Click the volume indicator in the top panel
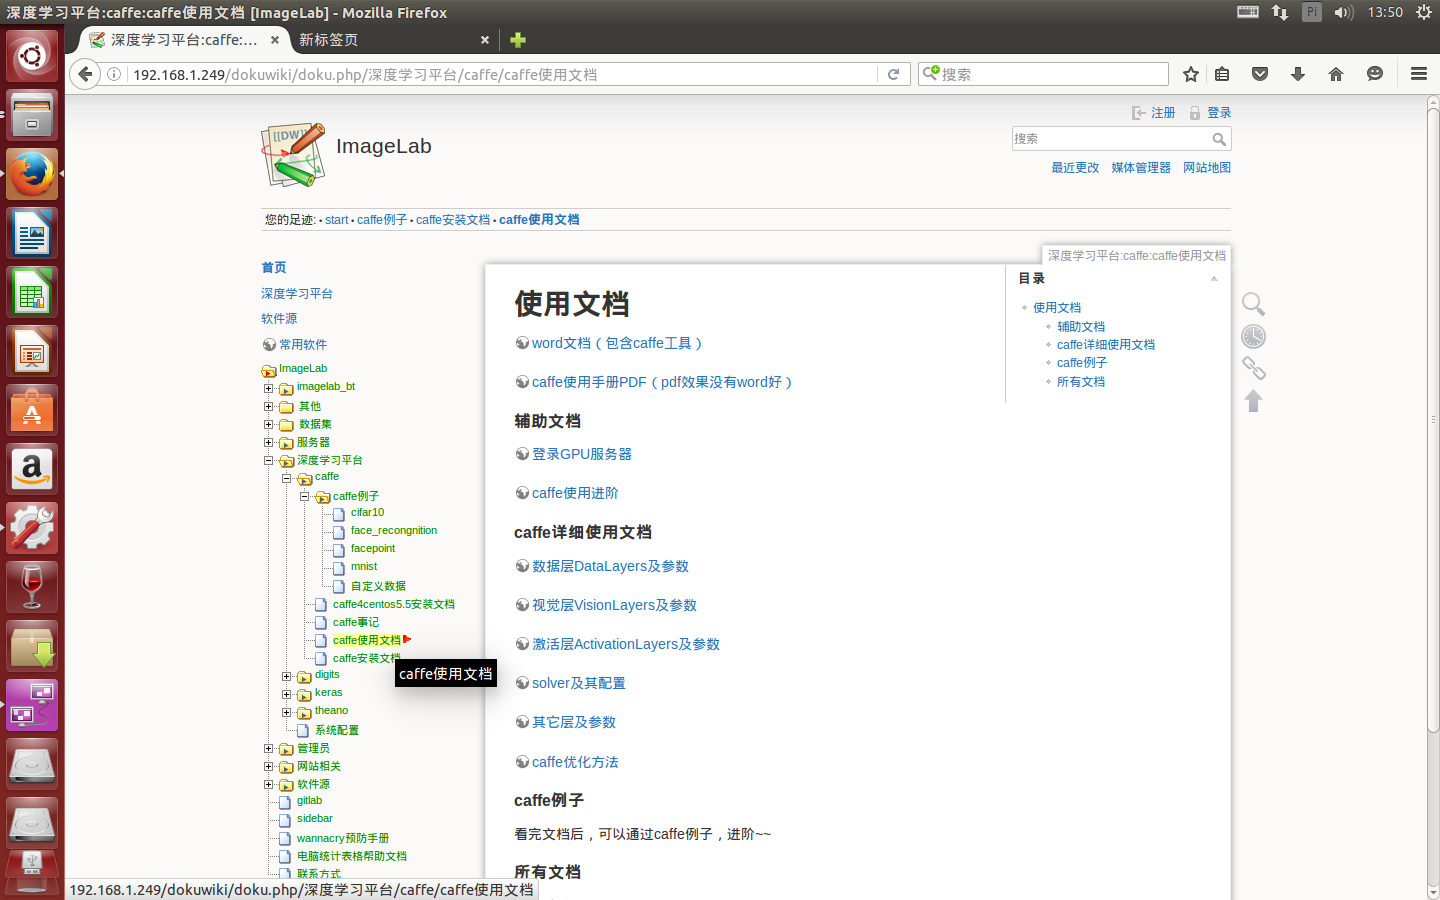The height and width of the screenshot is (900, 1440). [1343, 12]
